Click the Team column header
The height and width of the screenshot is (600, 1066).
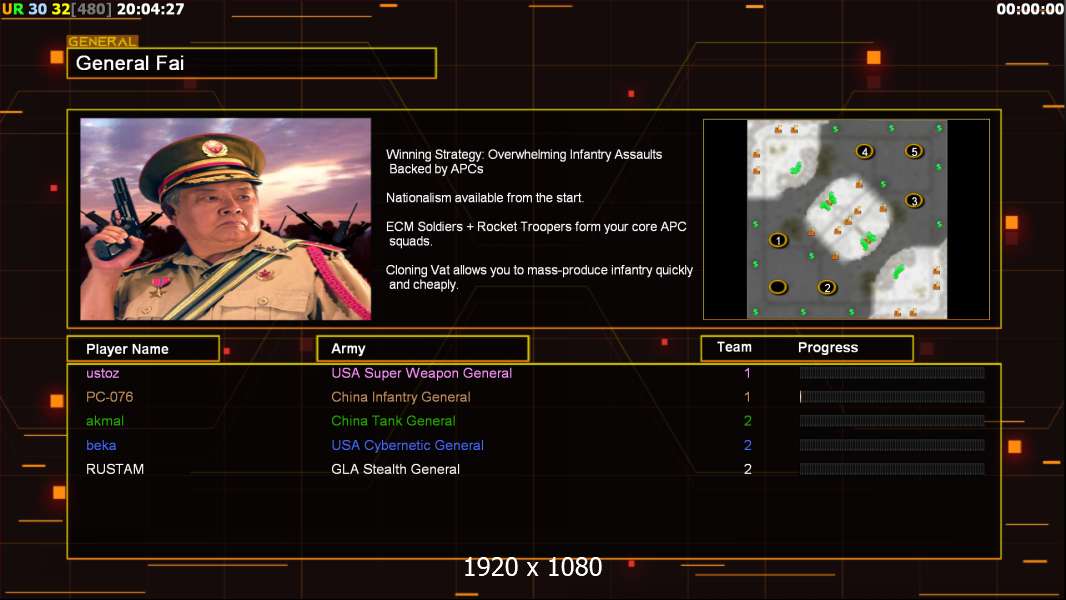coord(734,347)
